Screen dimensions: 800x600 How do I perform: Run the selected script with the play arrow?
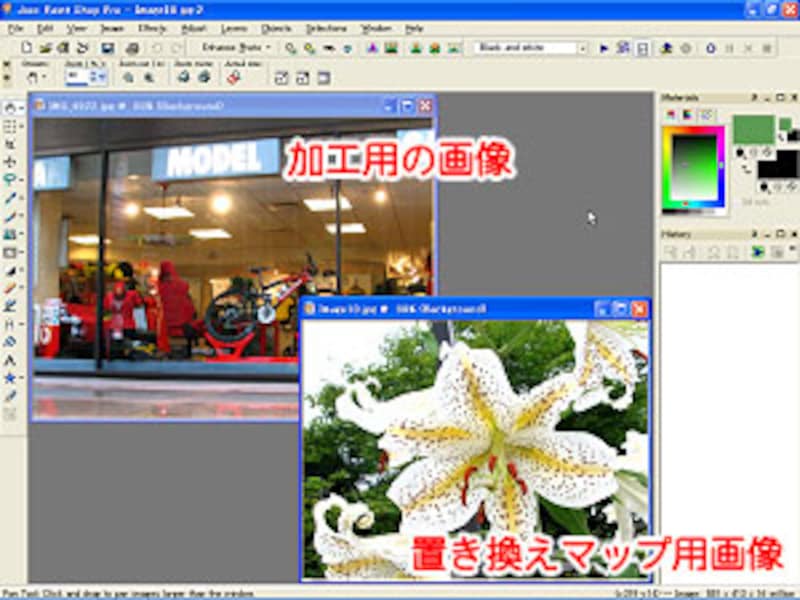(604, 48)
